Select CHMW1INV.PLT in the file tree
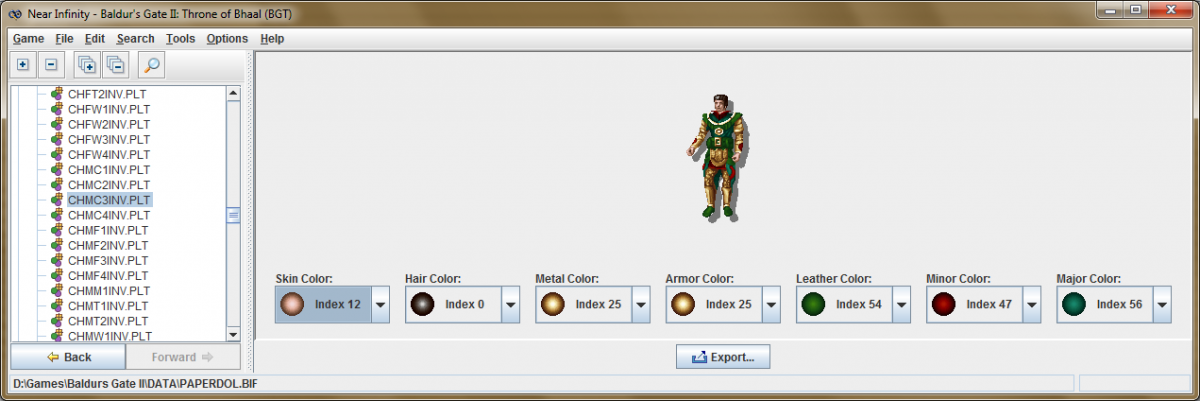 click(109, 335)
